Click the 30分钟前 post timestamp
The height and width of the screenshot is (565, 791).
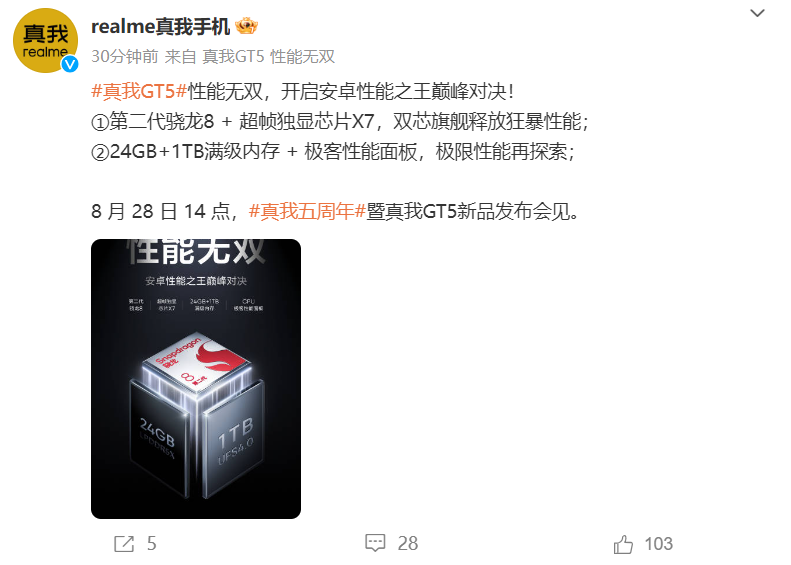coord(125,56)
